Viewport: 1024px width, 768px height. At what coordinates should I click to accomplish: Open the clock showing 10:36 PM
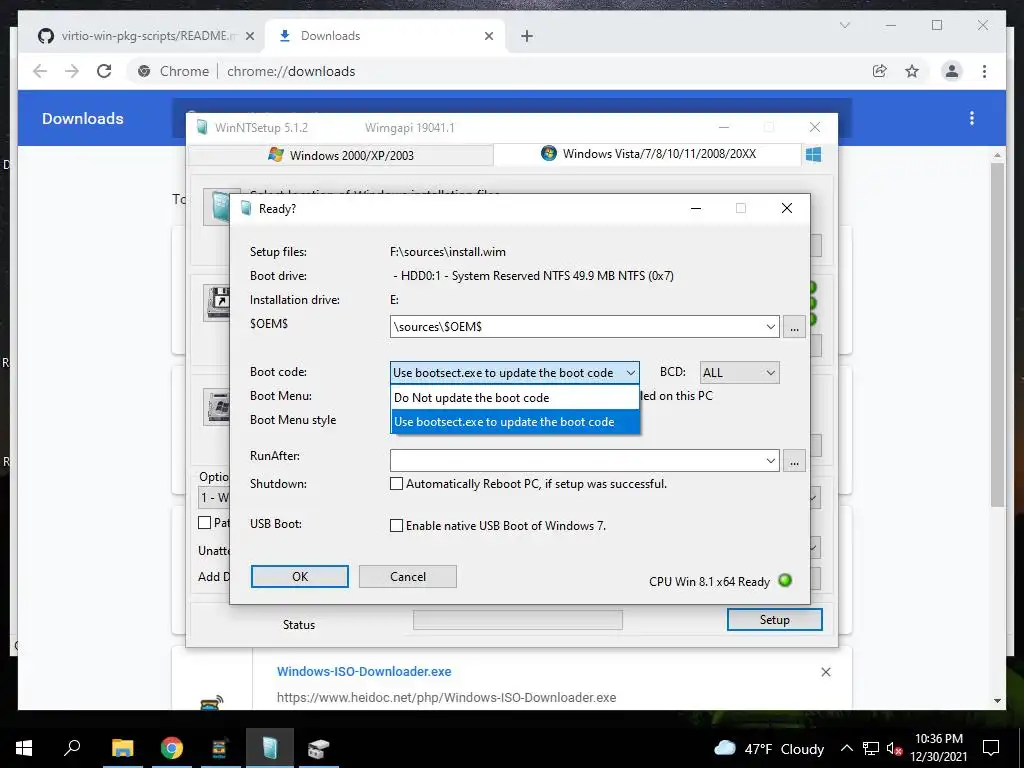(x=938, y=748)
